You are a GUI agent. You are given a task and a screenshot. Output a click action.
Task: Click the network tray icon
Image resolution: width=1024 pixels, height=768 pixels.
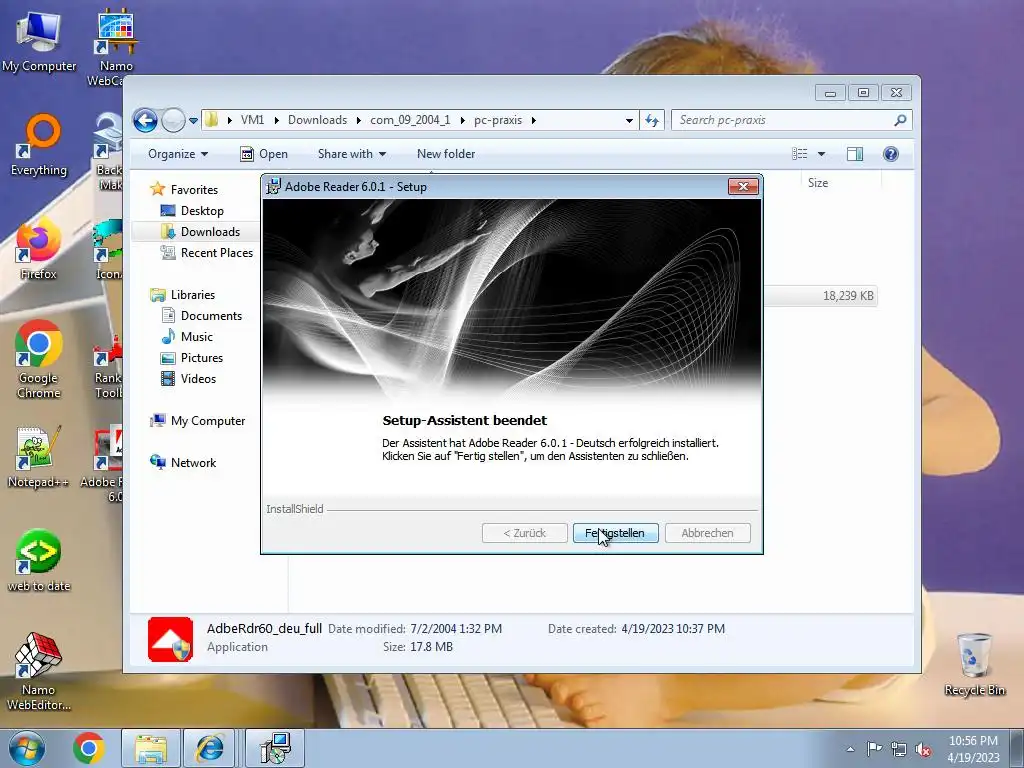point(899,749)
